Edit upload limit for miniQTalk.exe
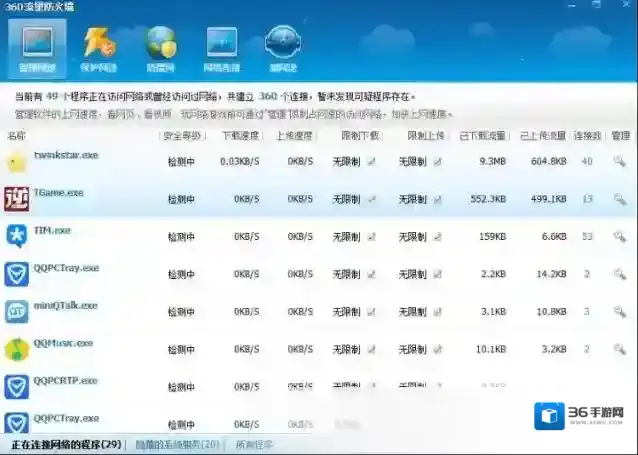This screenshot has height=455, width=638. 437,312
